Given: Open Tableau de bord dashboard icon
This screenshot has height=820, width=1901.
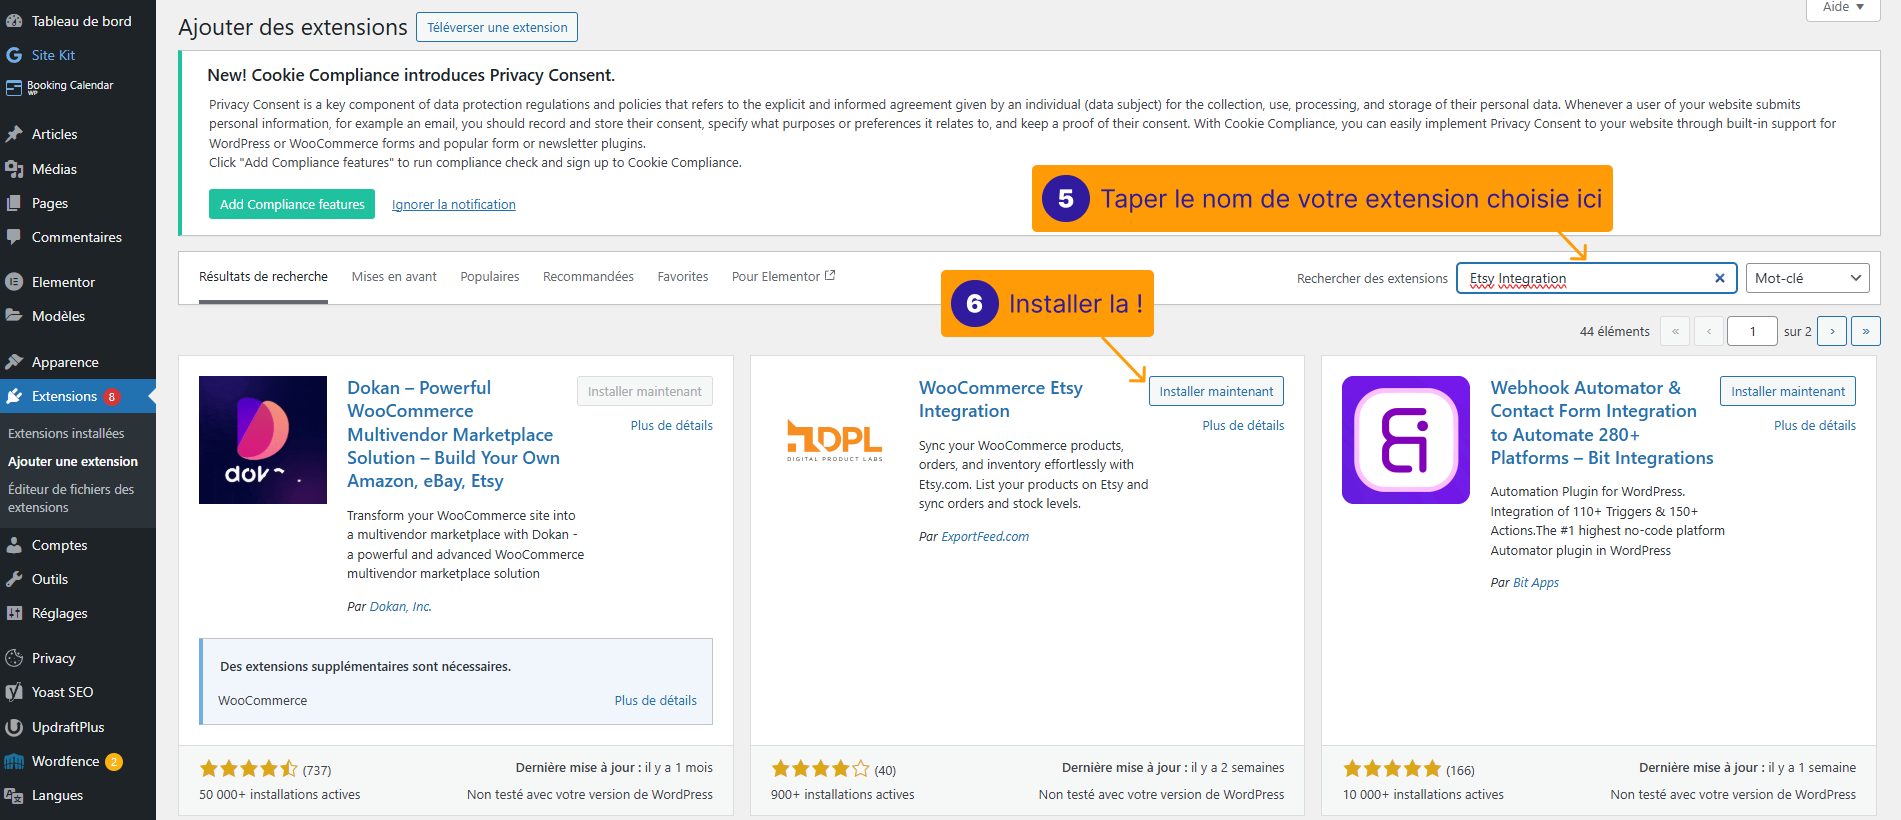Looking at the screenshot, I should point(14,21).
